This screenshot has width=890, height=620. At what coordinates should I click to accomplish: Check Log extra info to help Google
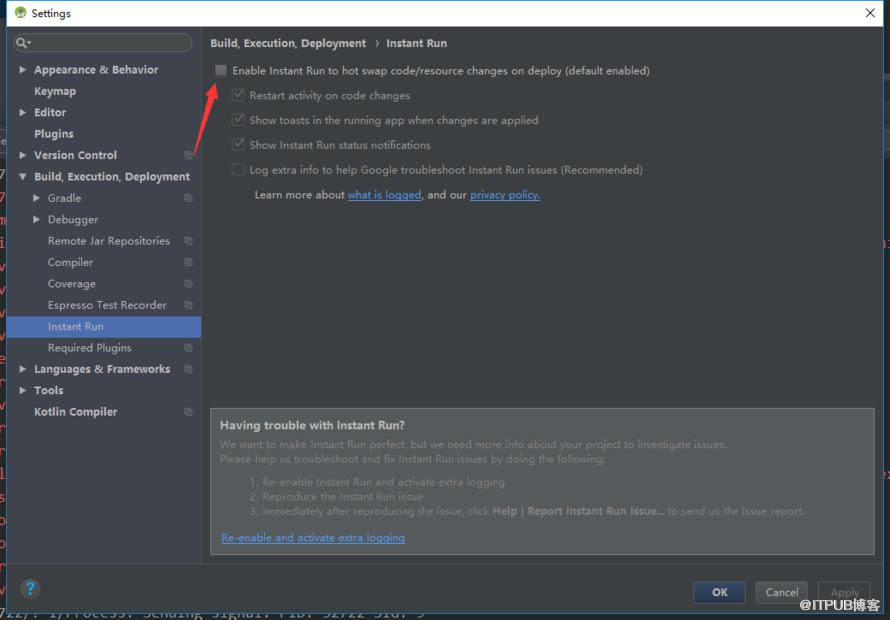tap(238, 170)
